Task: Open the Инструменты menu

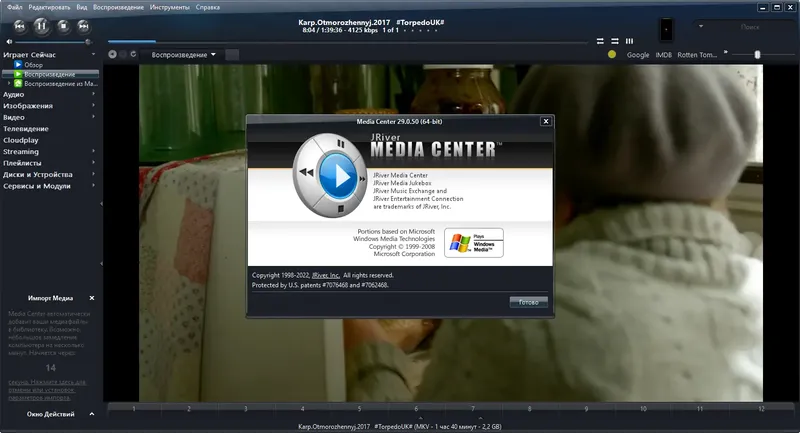Action: [x=169, y=7]
